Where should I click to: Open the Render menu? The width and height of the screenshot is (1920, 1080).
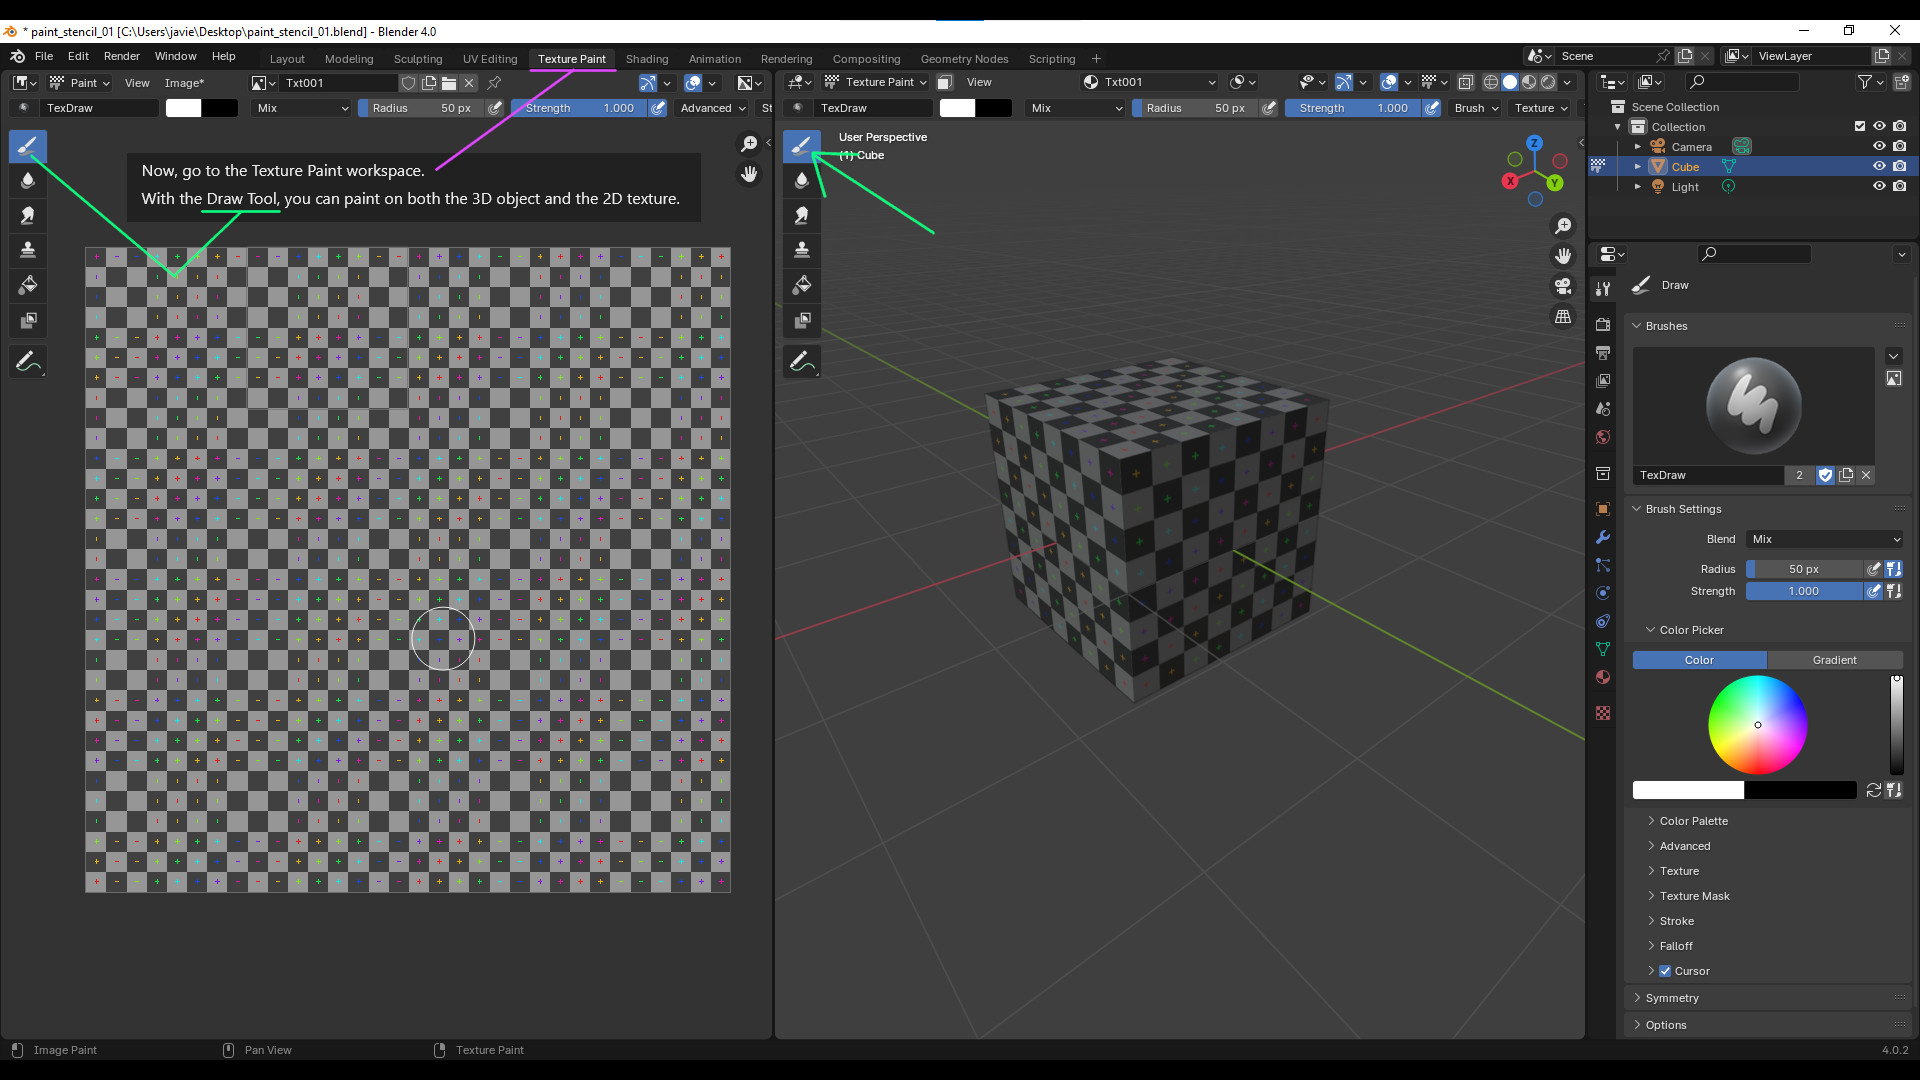point(122,56)
